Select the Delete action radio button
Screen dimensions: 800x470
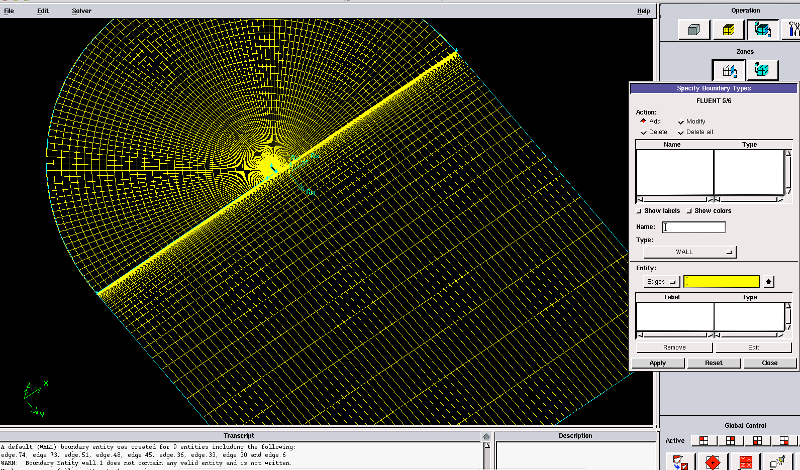[643, 132]
